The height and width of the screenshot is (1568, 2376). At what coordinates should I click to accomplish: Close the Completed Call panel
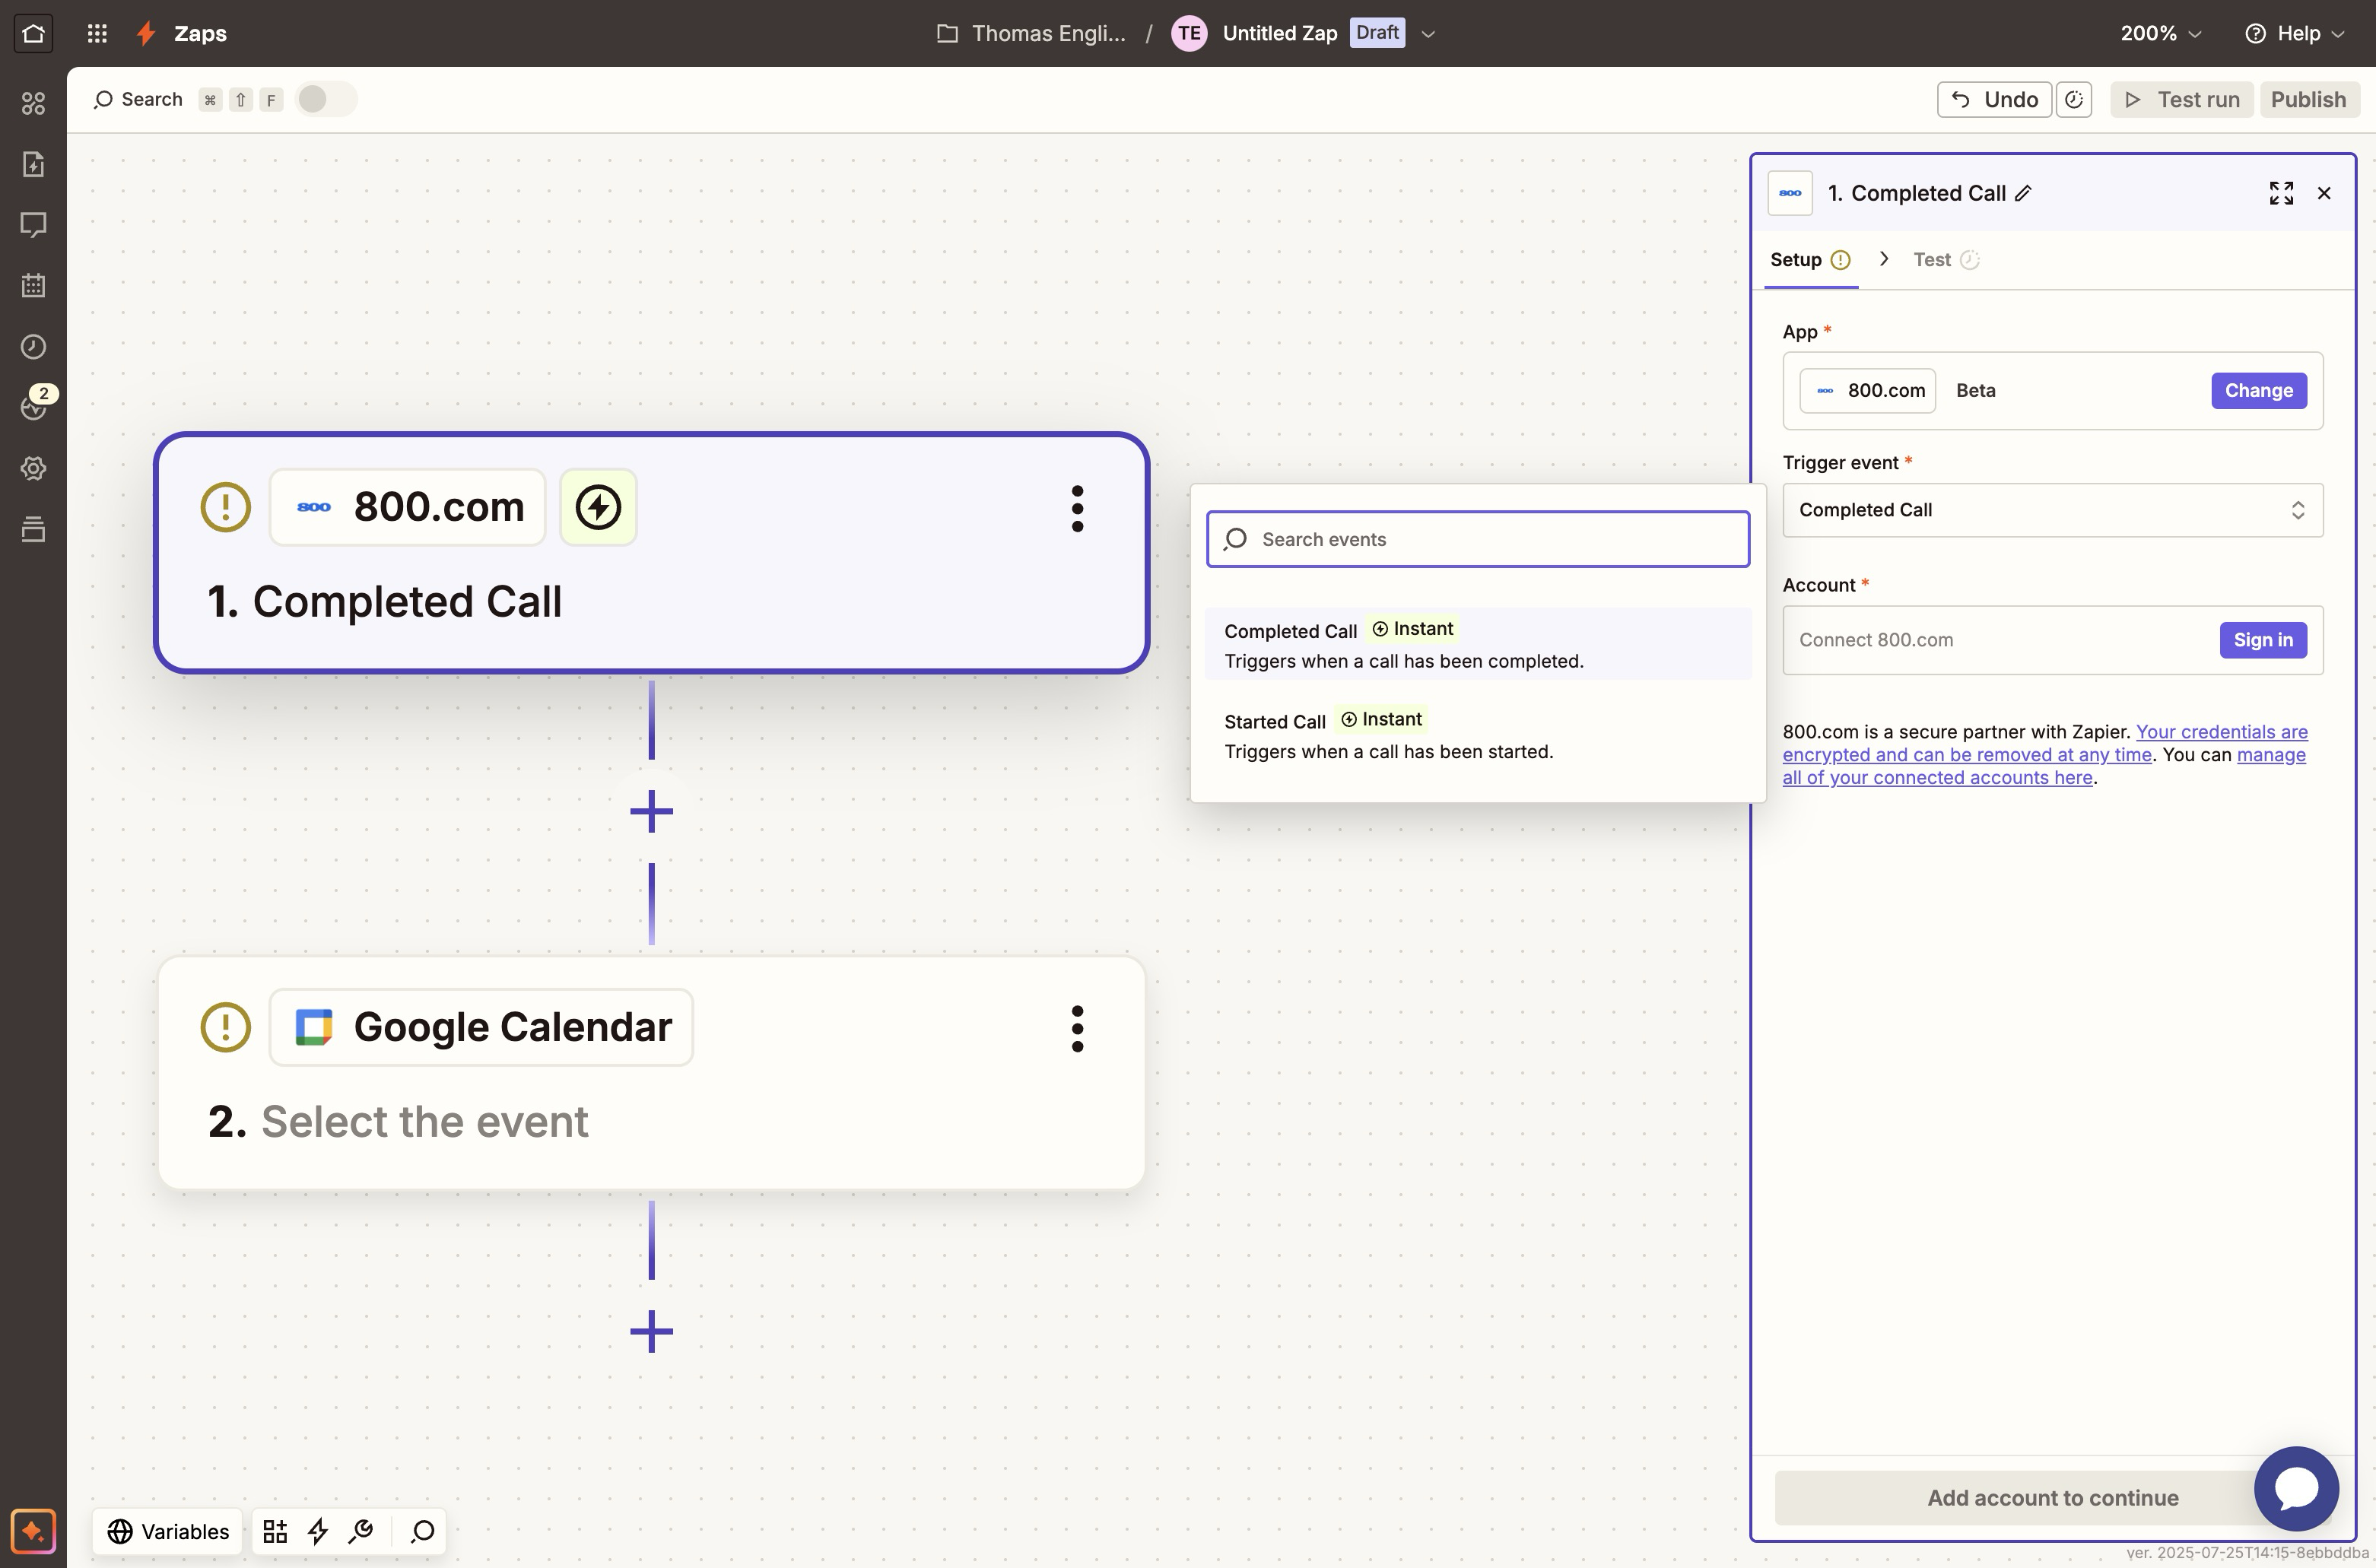pos(2324,193)
